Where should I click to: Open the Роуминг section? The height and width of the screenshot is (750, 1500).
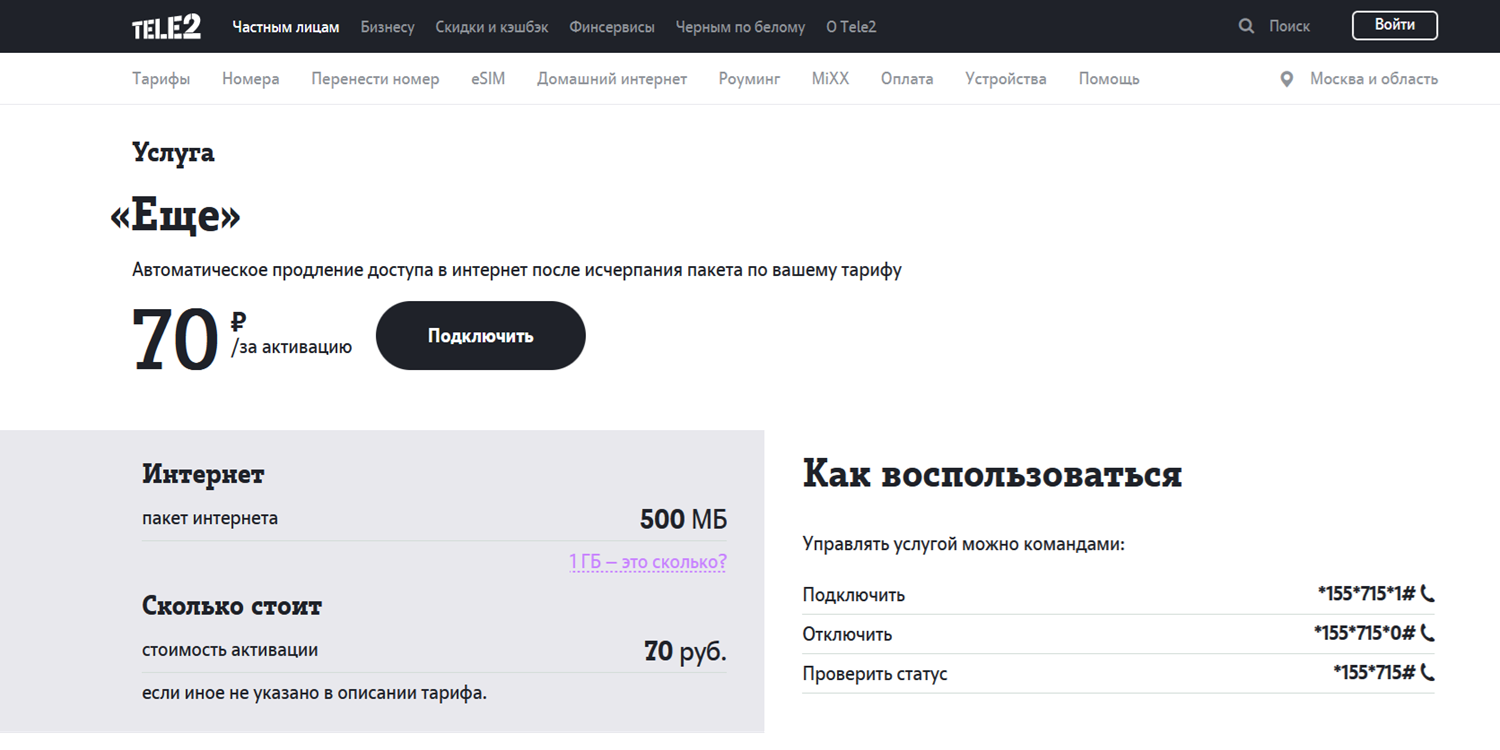pos(749,79)
